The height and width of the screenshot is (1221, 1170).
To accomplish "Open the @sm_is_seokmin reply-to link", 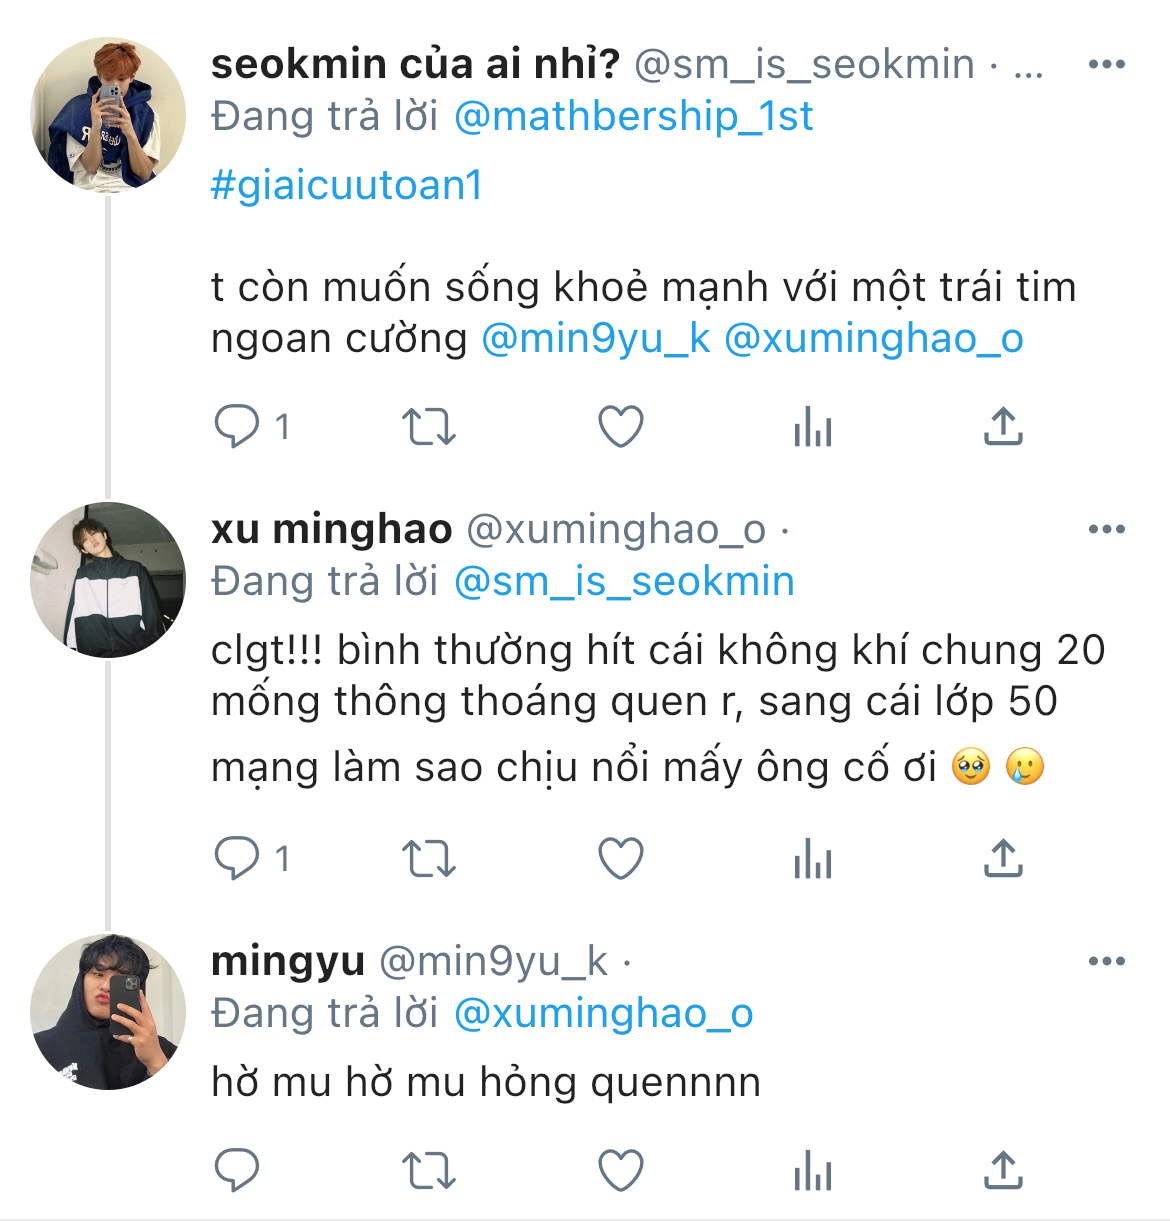I will 624,581.
